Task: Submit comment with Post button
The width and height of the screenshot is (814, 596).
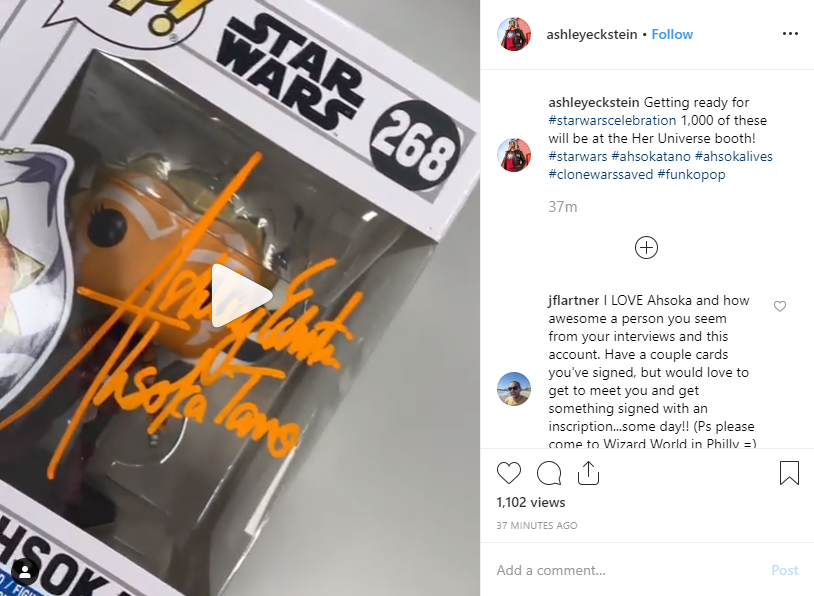Action: click(x=784, y=570)
